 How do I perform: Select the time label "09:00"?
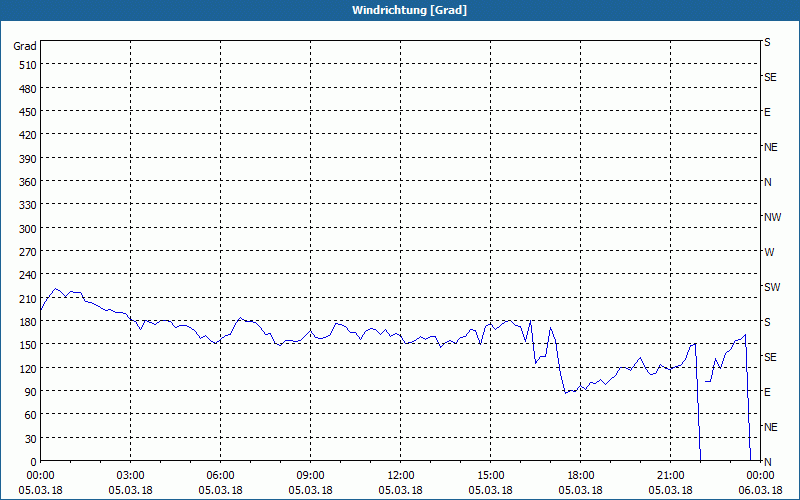pyautogui.click(x=310, y=476)
